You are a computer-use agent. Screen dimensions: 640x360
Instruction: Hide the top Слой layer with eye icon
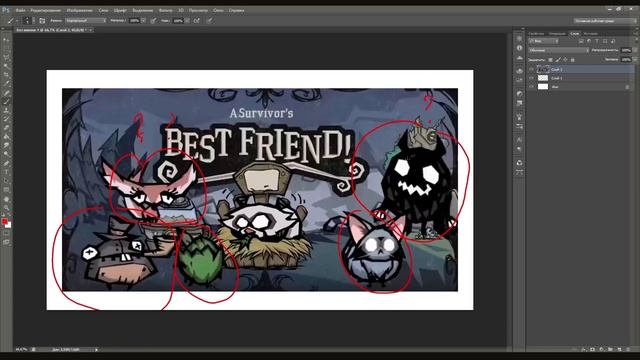[x=531, y=69]
